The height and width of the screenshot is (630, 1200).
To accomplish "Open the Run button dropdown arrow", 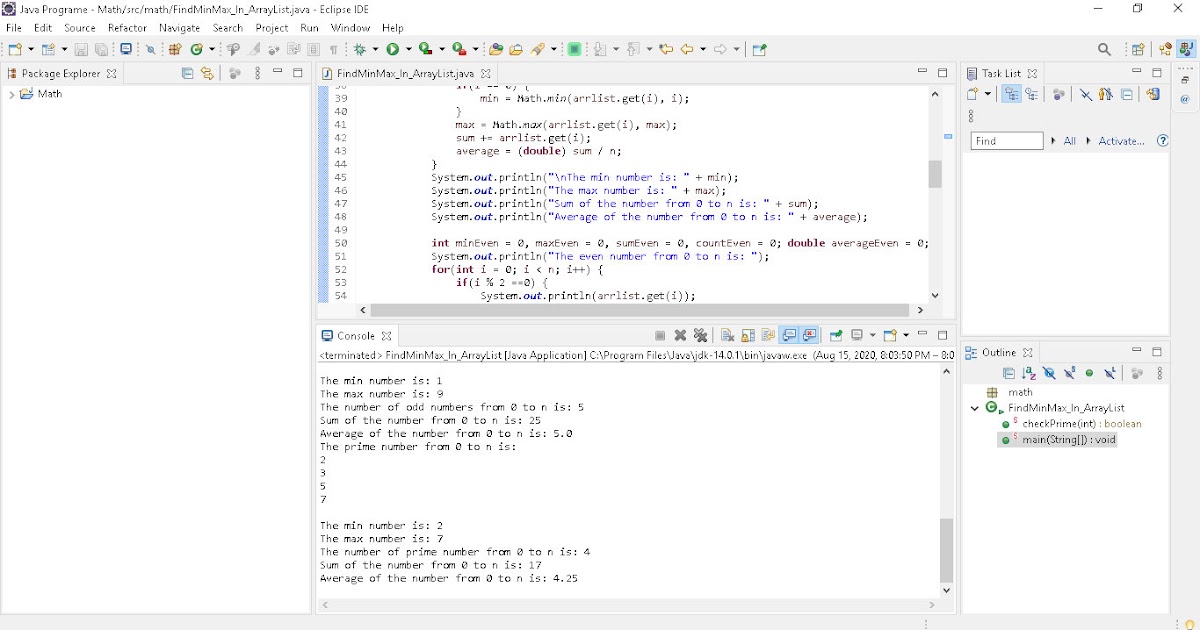I will (x=408, y=47).
